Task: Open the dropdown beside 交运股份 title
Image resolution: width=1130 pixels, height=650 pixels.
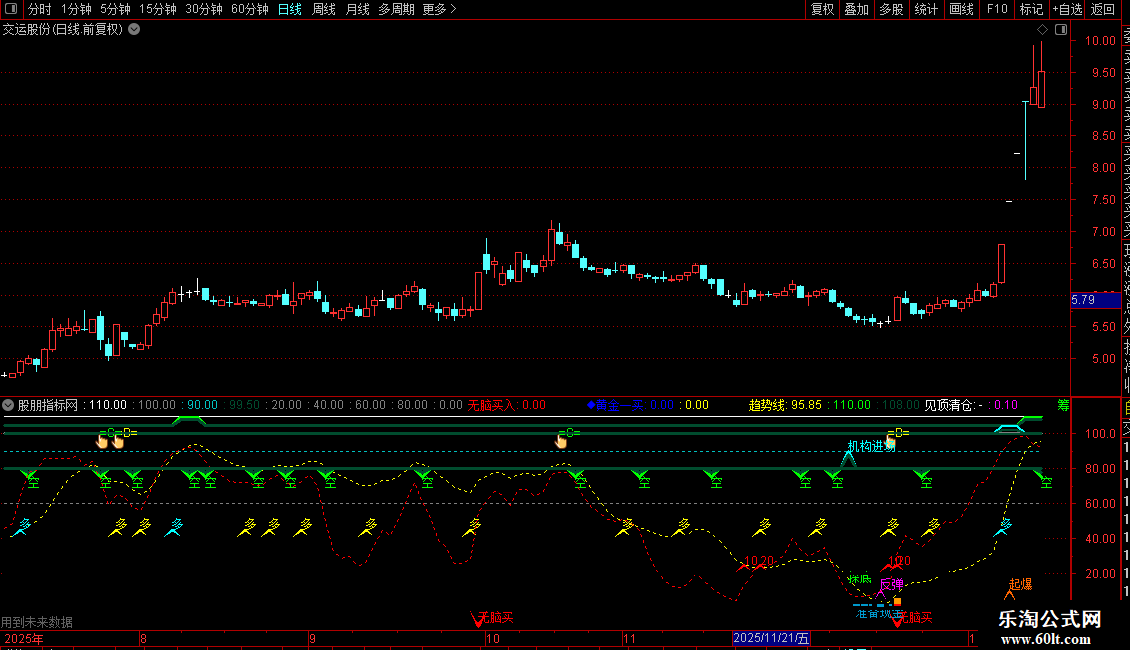Action: [x=134, y=30]
